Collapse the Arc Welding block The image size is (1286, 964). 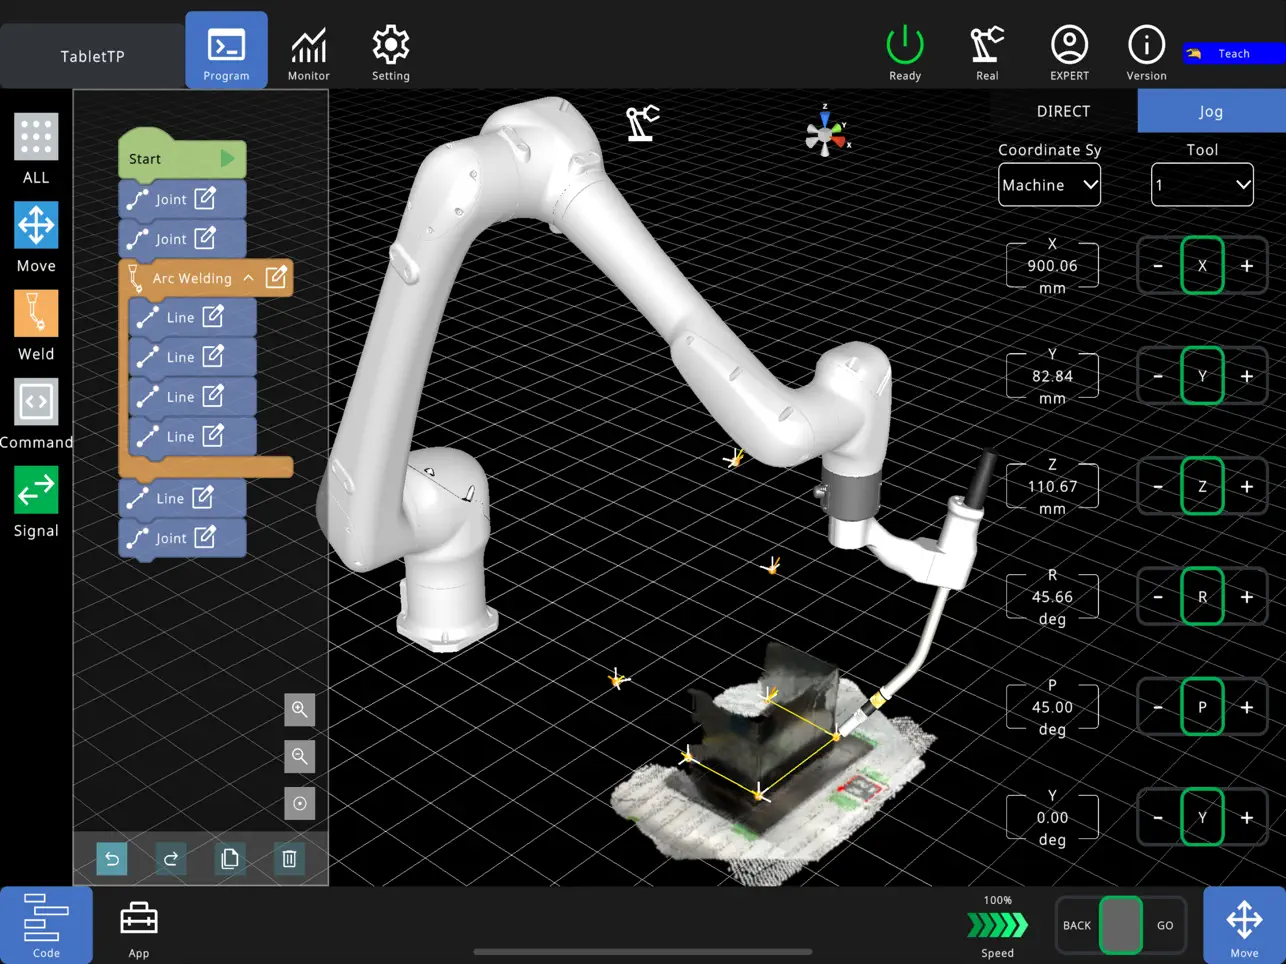248,278
